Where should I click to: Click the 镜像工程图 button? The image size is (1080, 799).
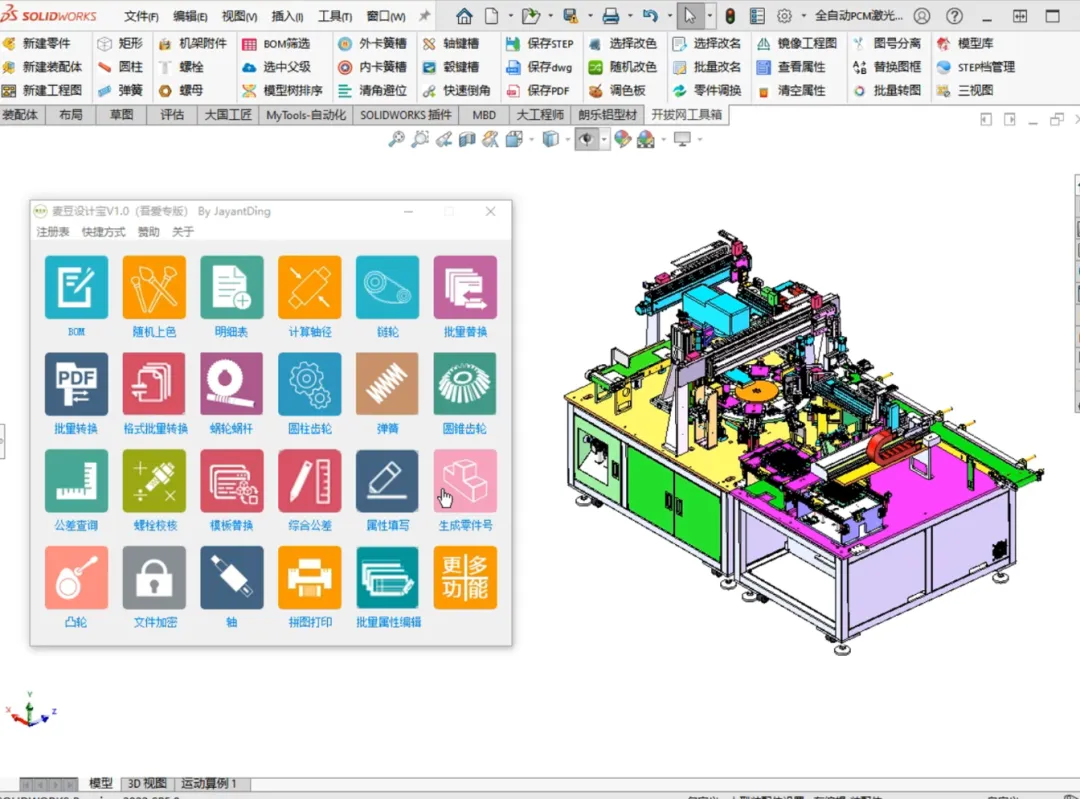(797, 43)
